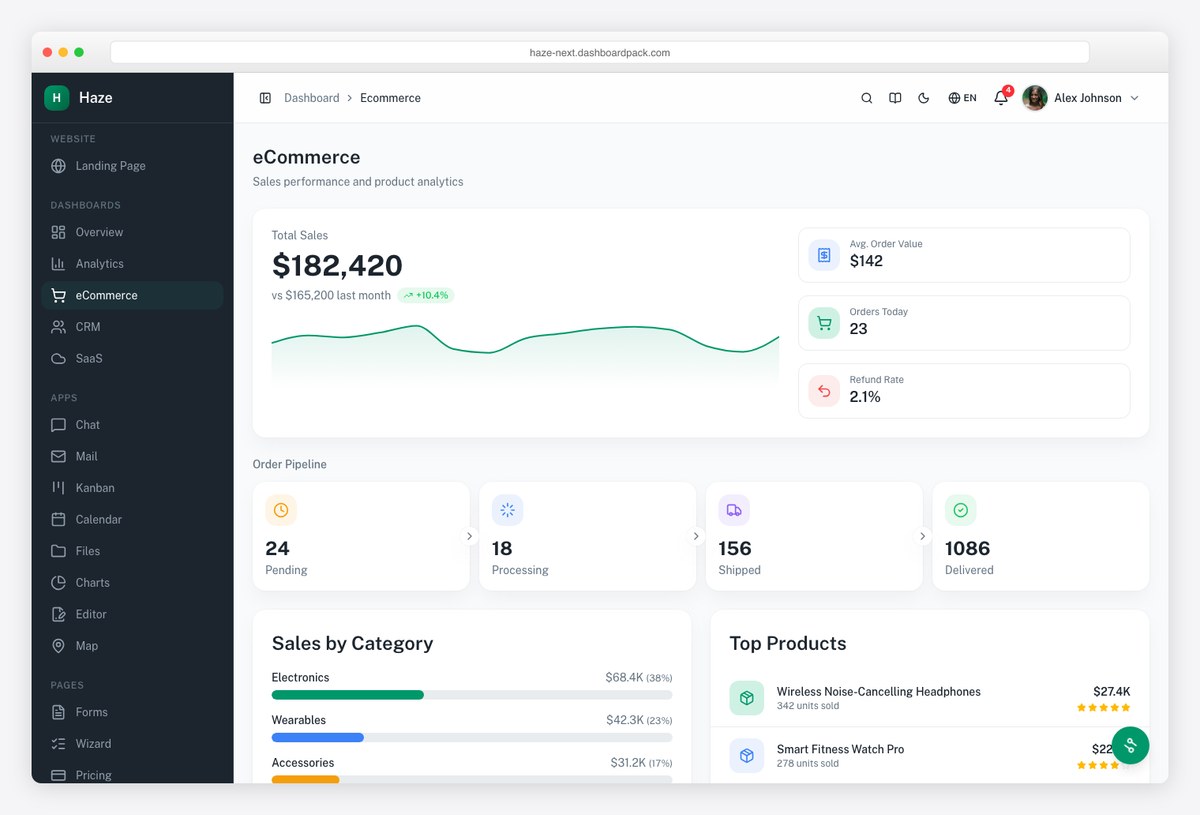
Task: Open the Kanban board
Action: 132,488
